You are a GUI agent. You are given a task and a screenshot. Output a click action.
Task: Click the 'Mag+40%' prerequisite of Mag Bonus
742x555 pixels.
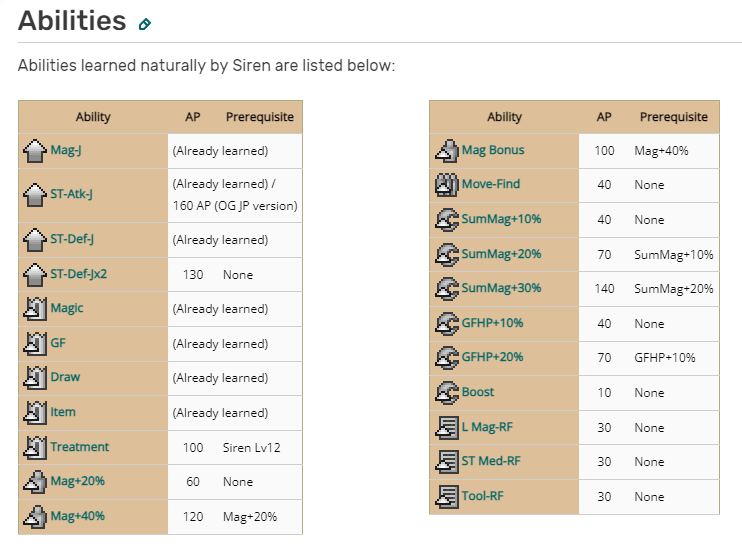pos(661,151)
